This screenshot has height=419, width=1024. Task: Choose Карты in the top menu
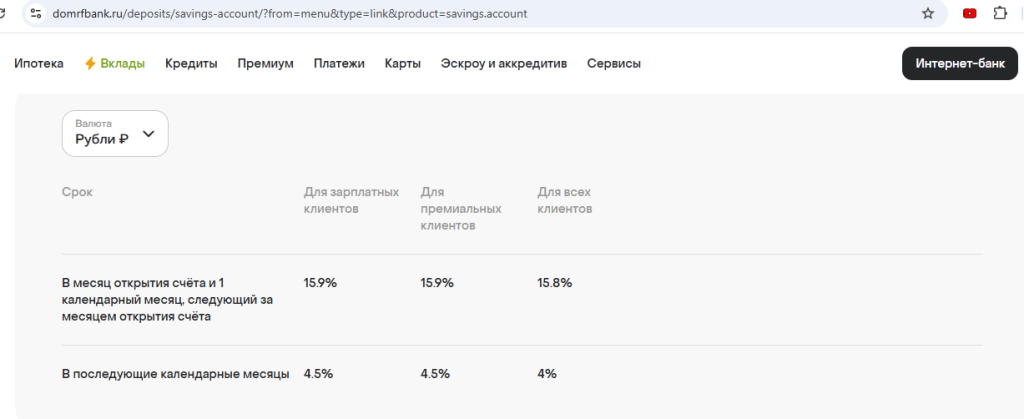pyautogui.click(x=402, y=63)
